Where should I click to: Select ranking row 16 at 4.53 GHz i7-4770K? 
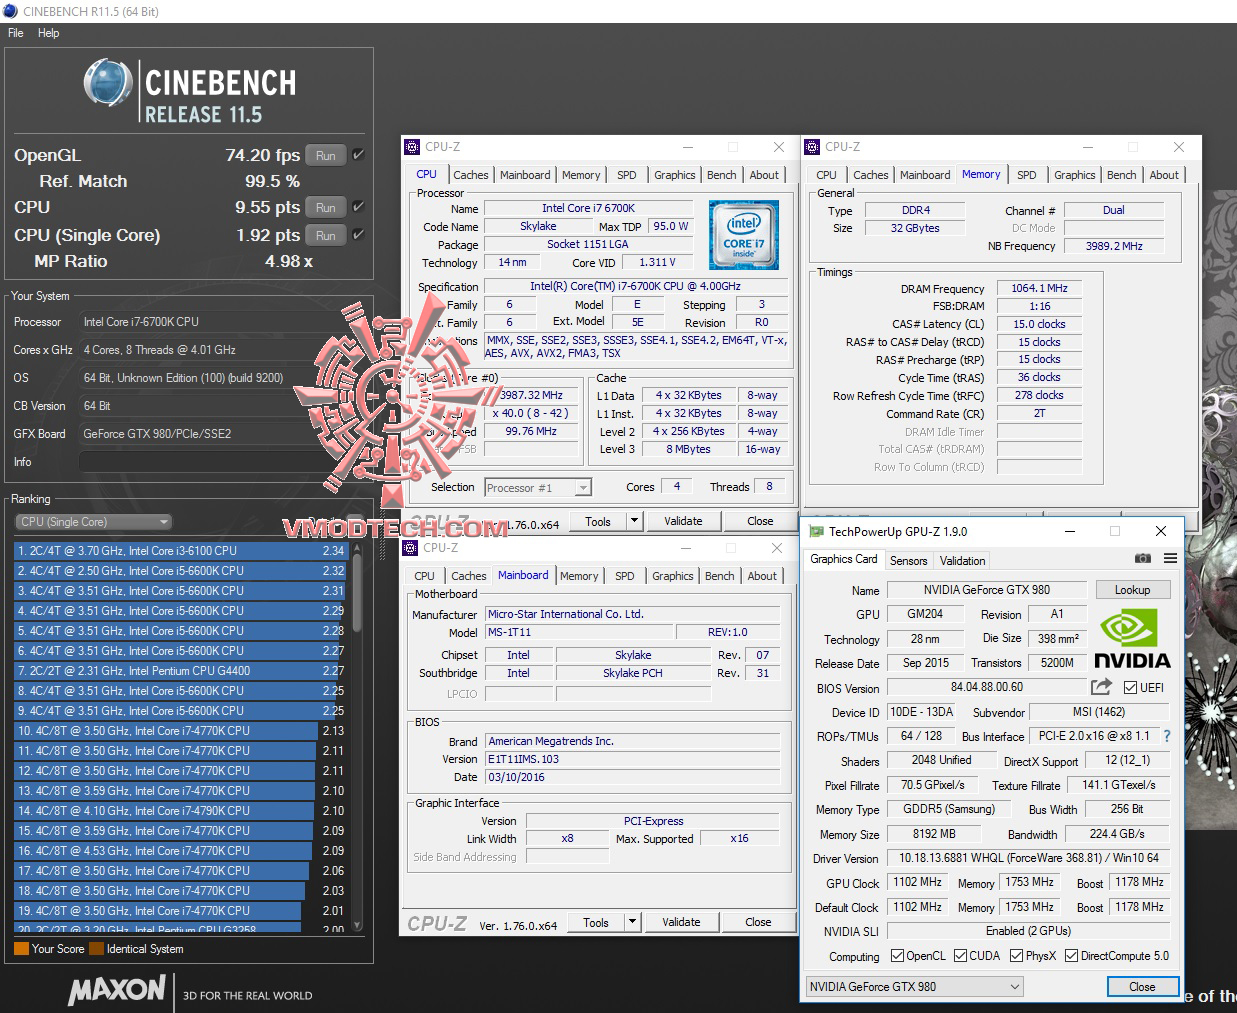coord(180,850)
